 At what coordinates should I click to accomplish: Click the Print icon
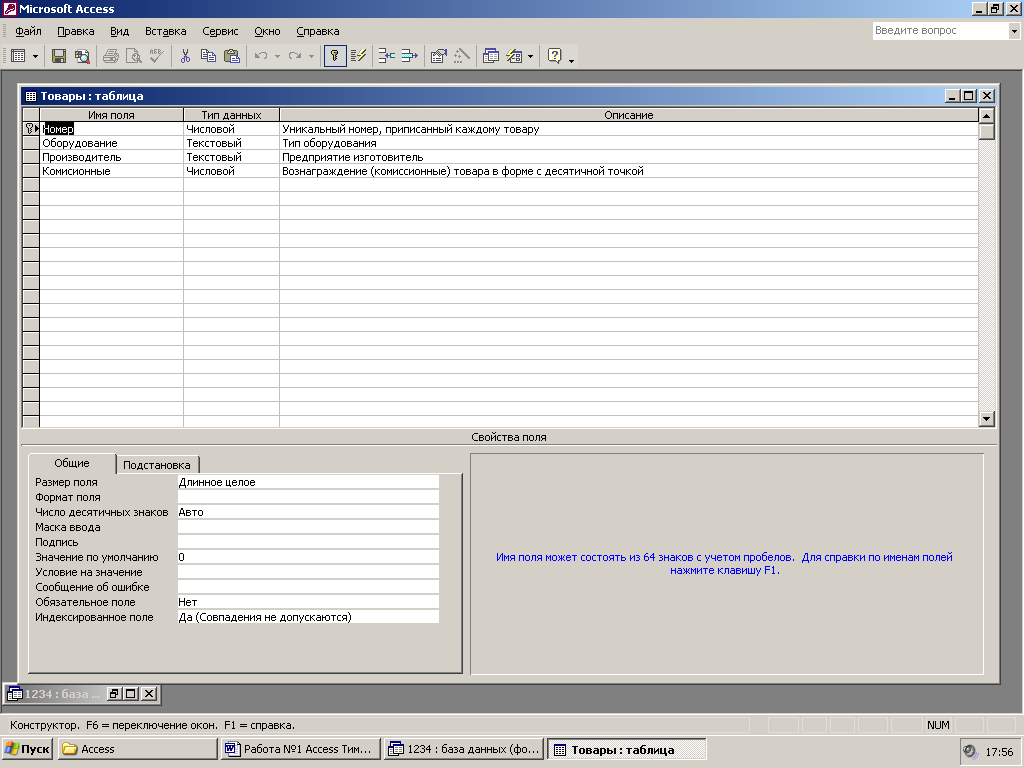tap(111, 56)
